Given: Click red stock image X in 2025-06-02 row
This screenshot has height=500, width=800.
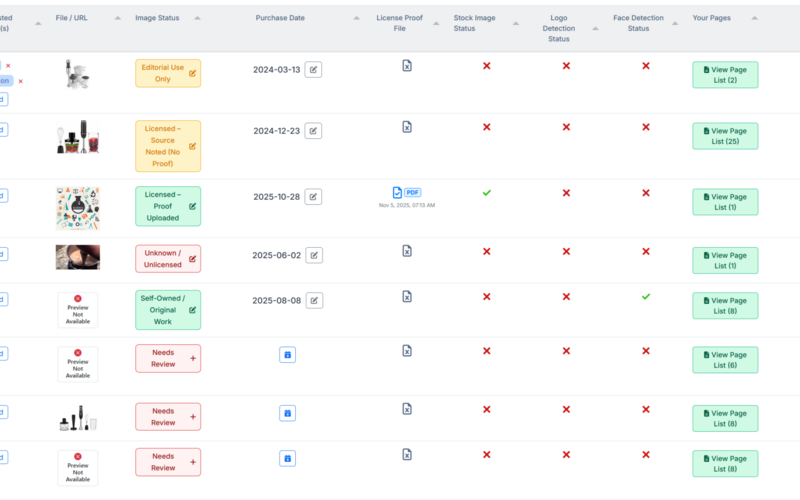Looking at the screenshot, I should (x=487, y=252).
